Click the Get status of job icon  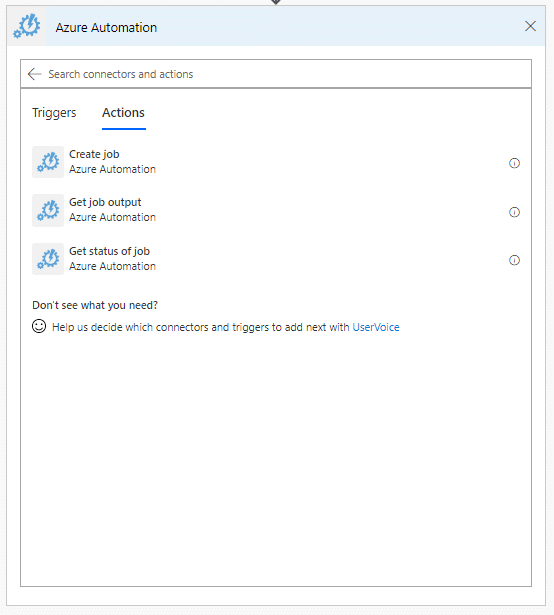[48, 259]
